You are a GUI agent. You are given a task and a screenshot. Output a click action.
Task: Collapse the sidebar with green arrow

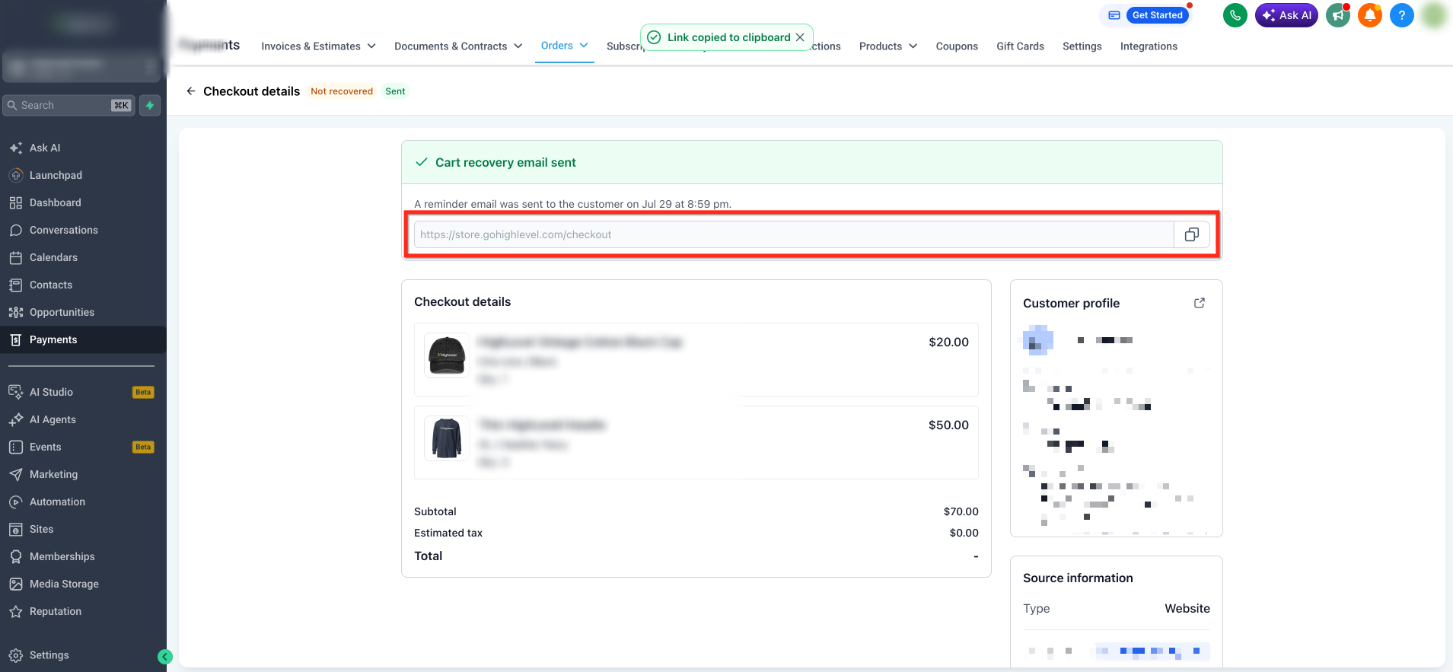tap(165, 657)
